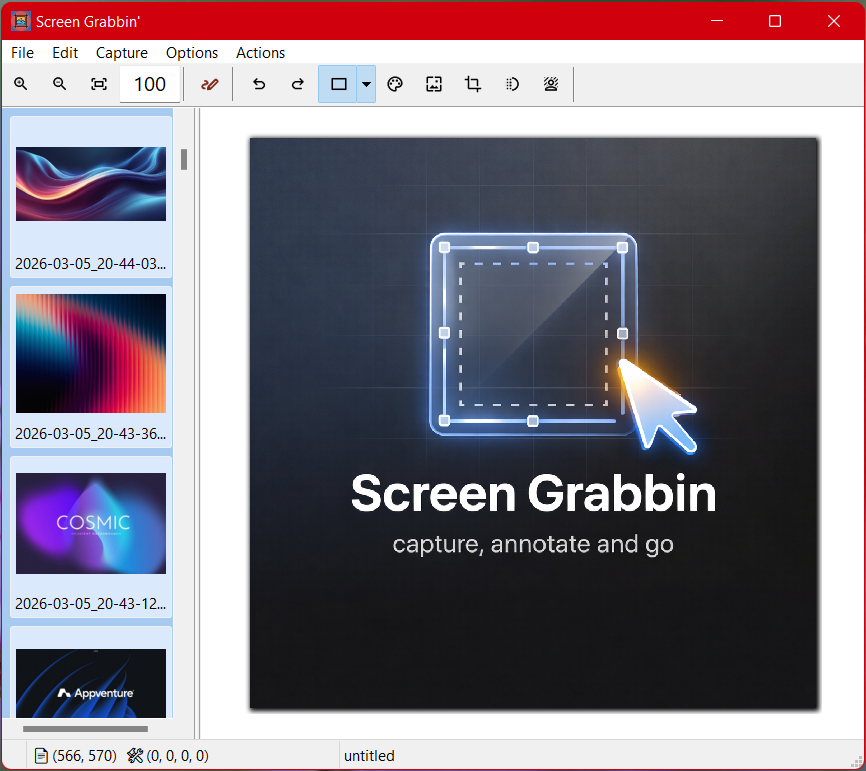This screenshot has height=771, width=866.
Task: Click the undo arrow icon
Action: [259, 84]
